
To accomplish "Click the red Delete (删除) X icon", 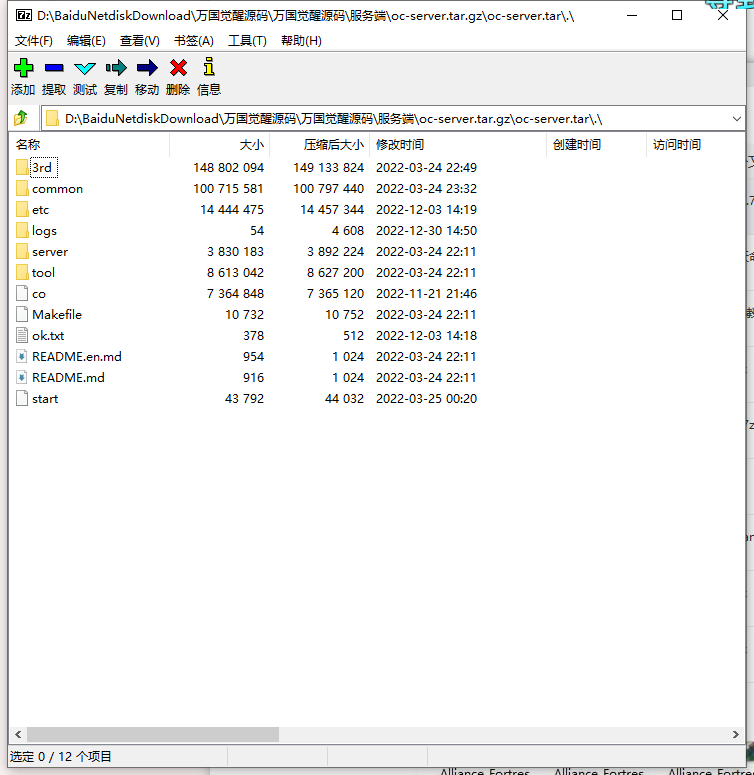I will pos(178,68).
